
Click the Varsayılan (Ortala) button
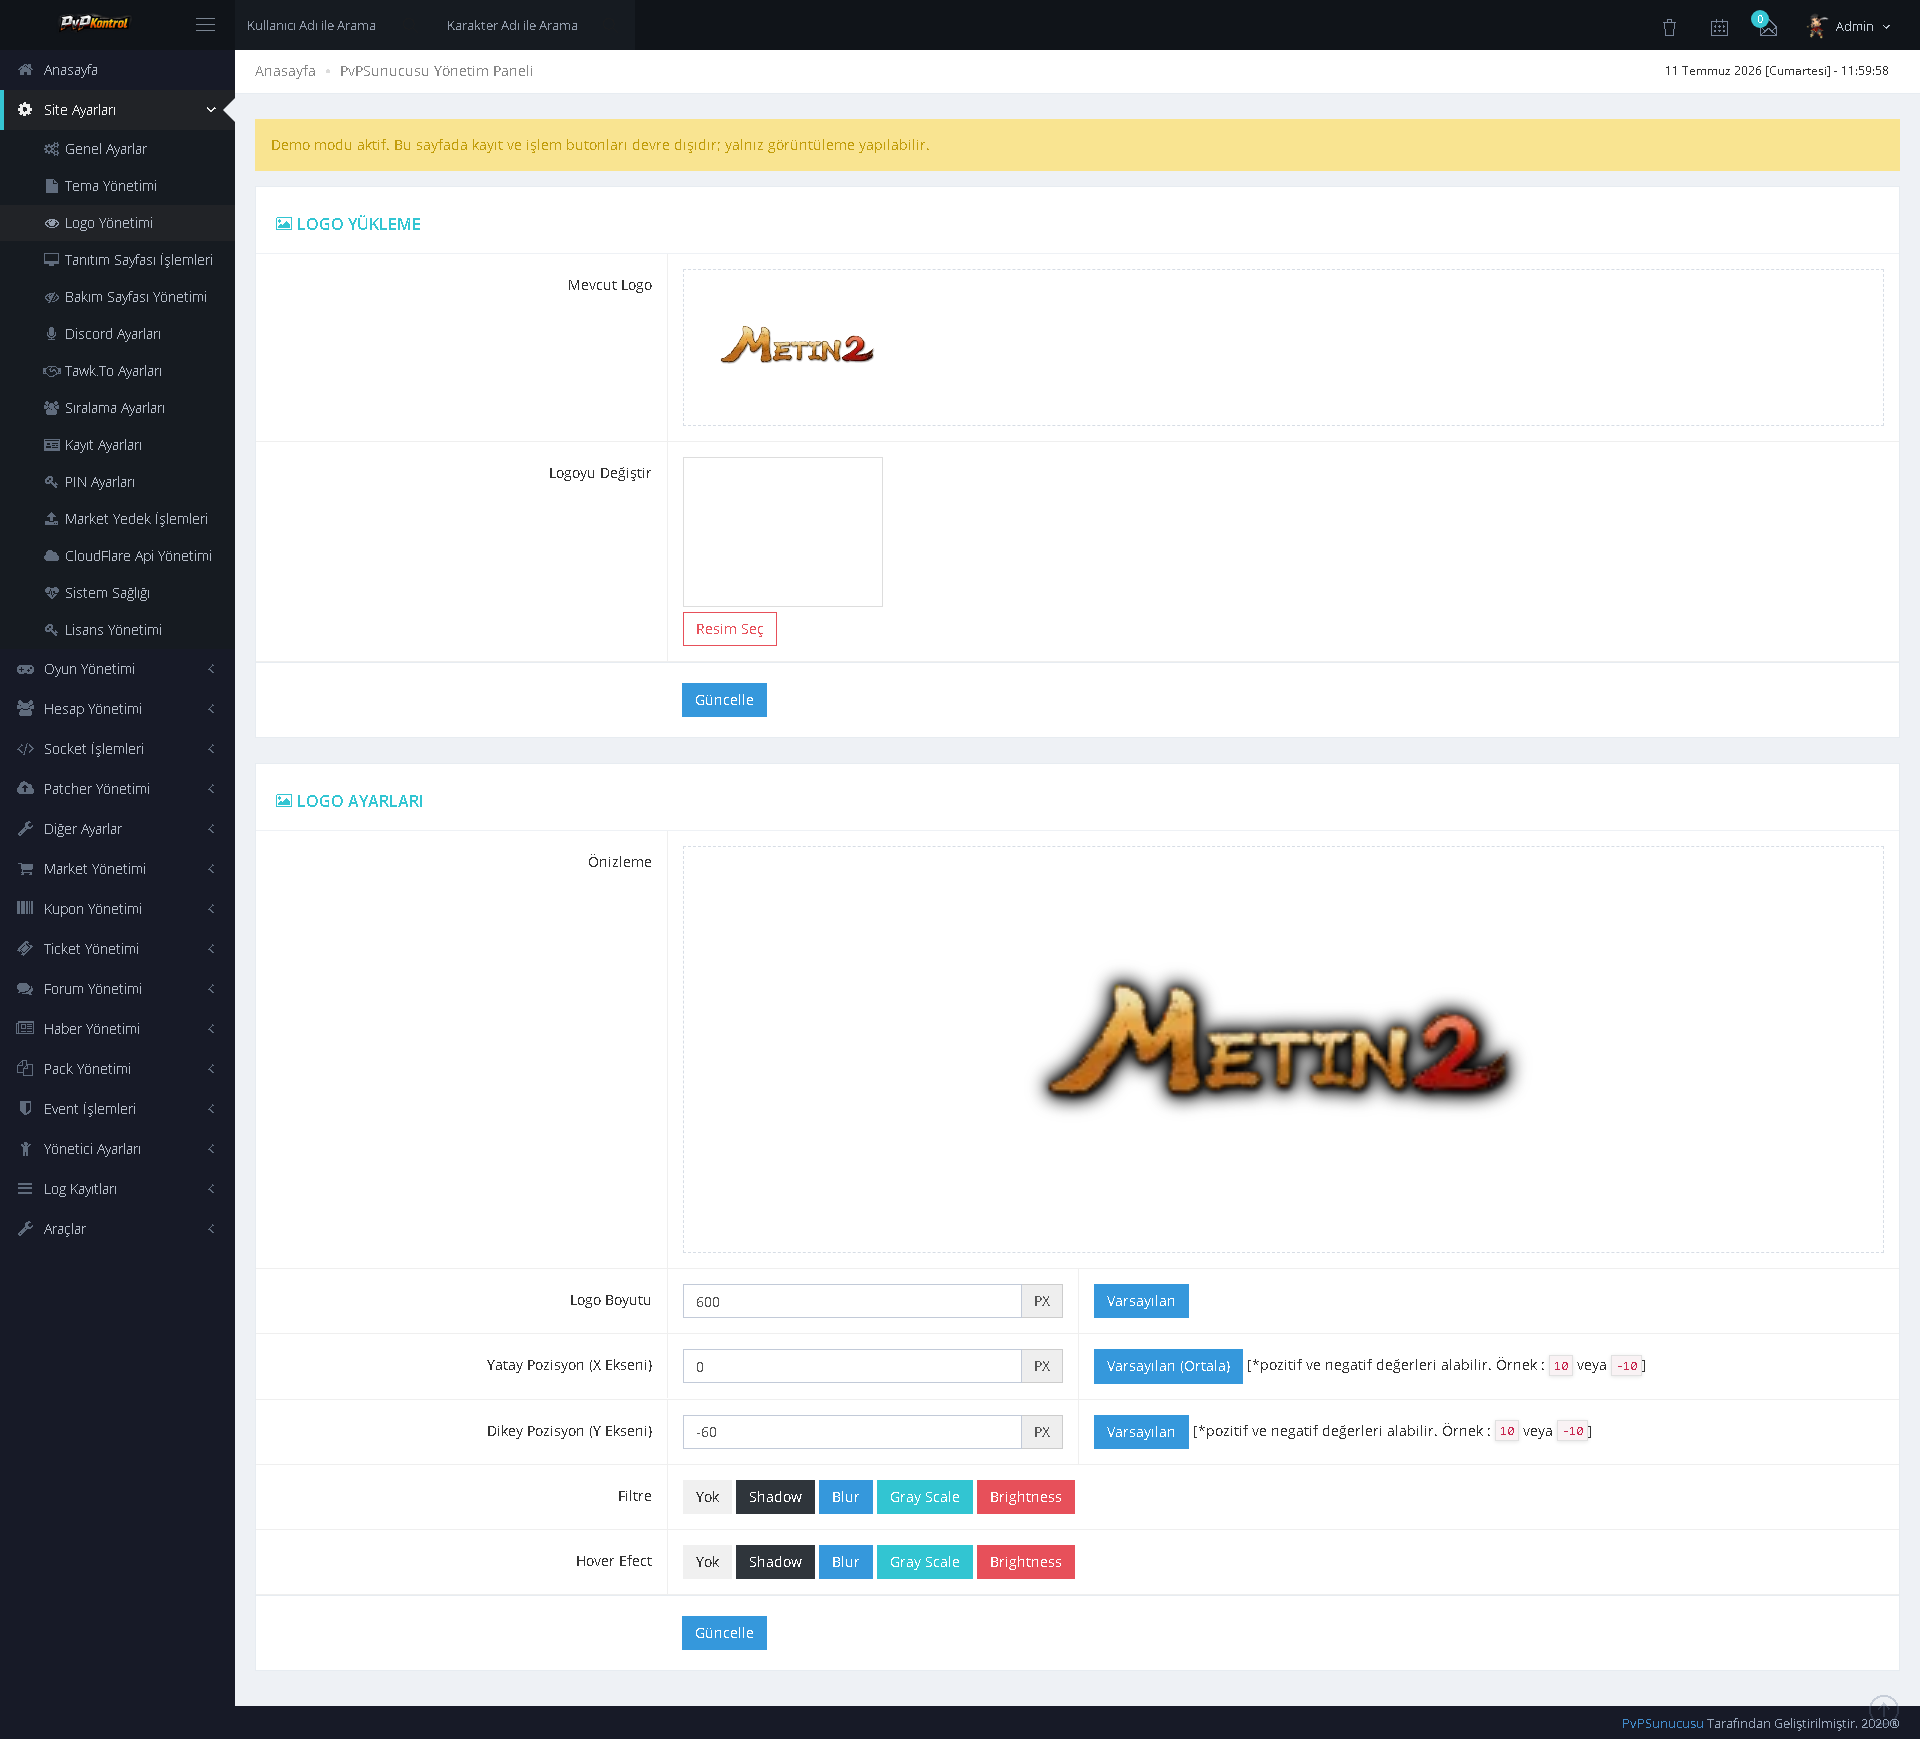pos(1168,1366)
